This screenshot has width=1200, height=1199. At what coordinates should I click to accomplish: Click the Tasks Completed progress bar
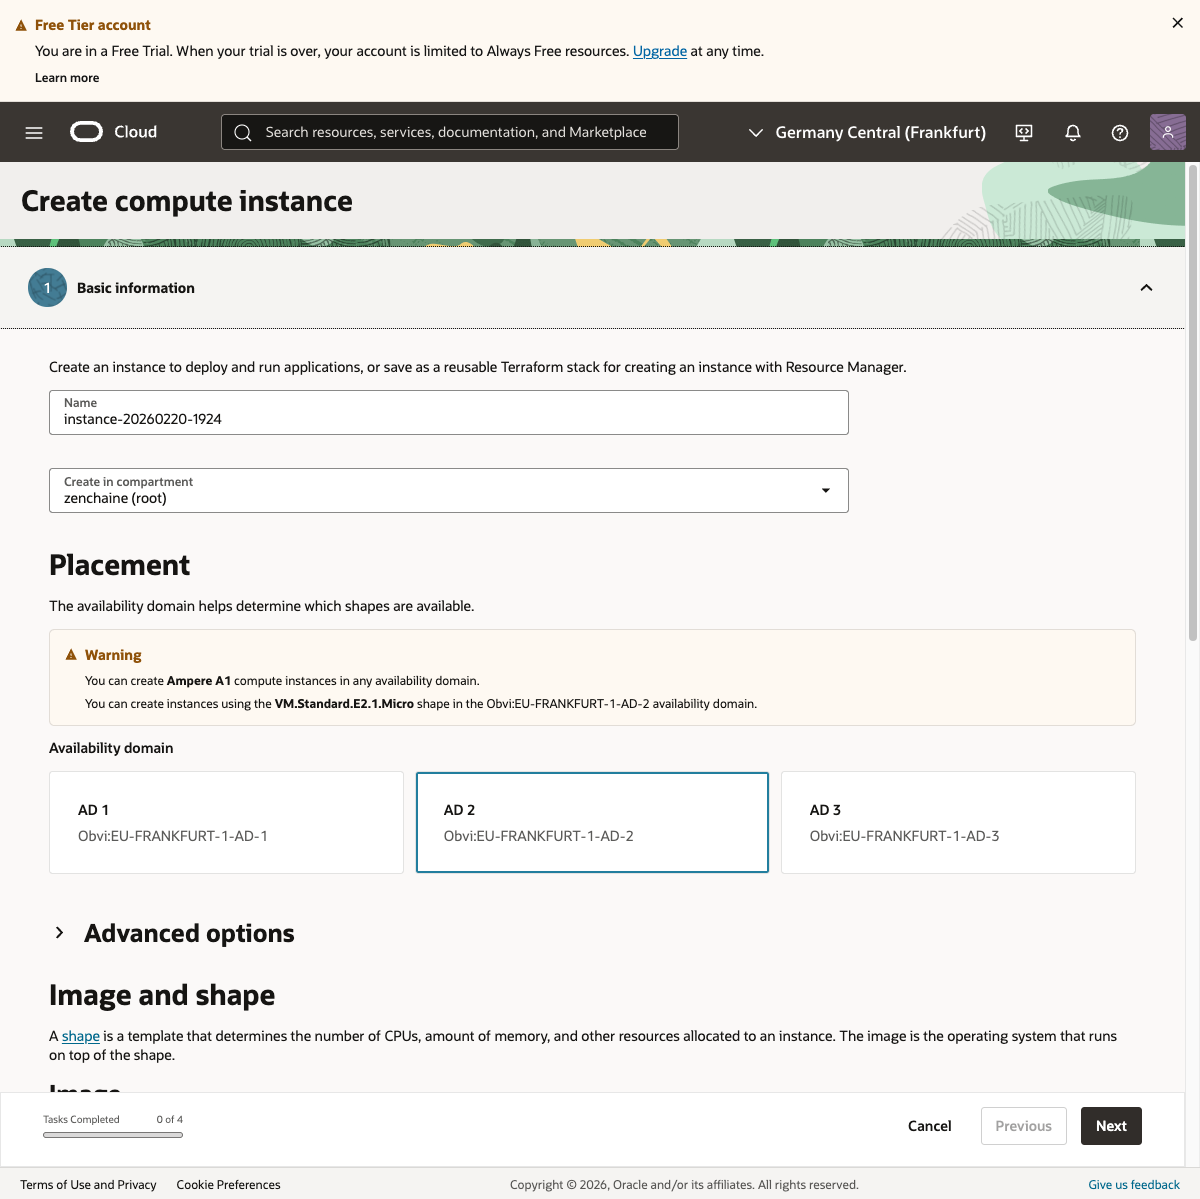113,1135
